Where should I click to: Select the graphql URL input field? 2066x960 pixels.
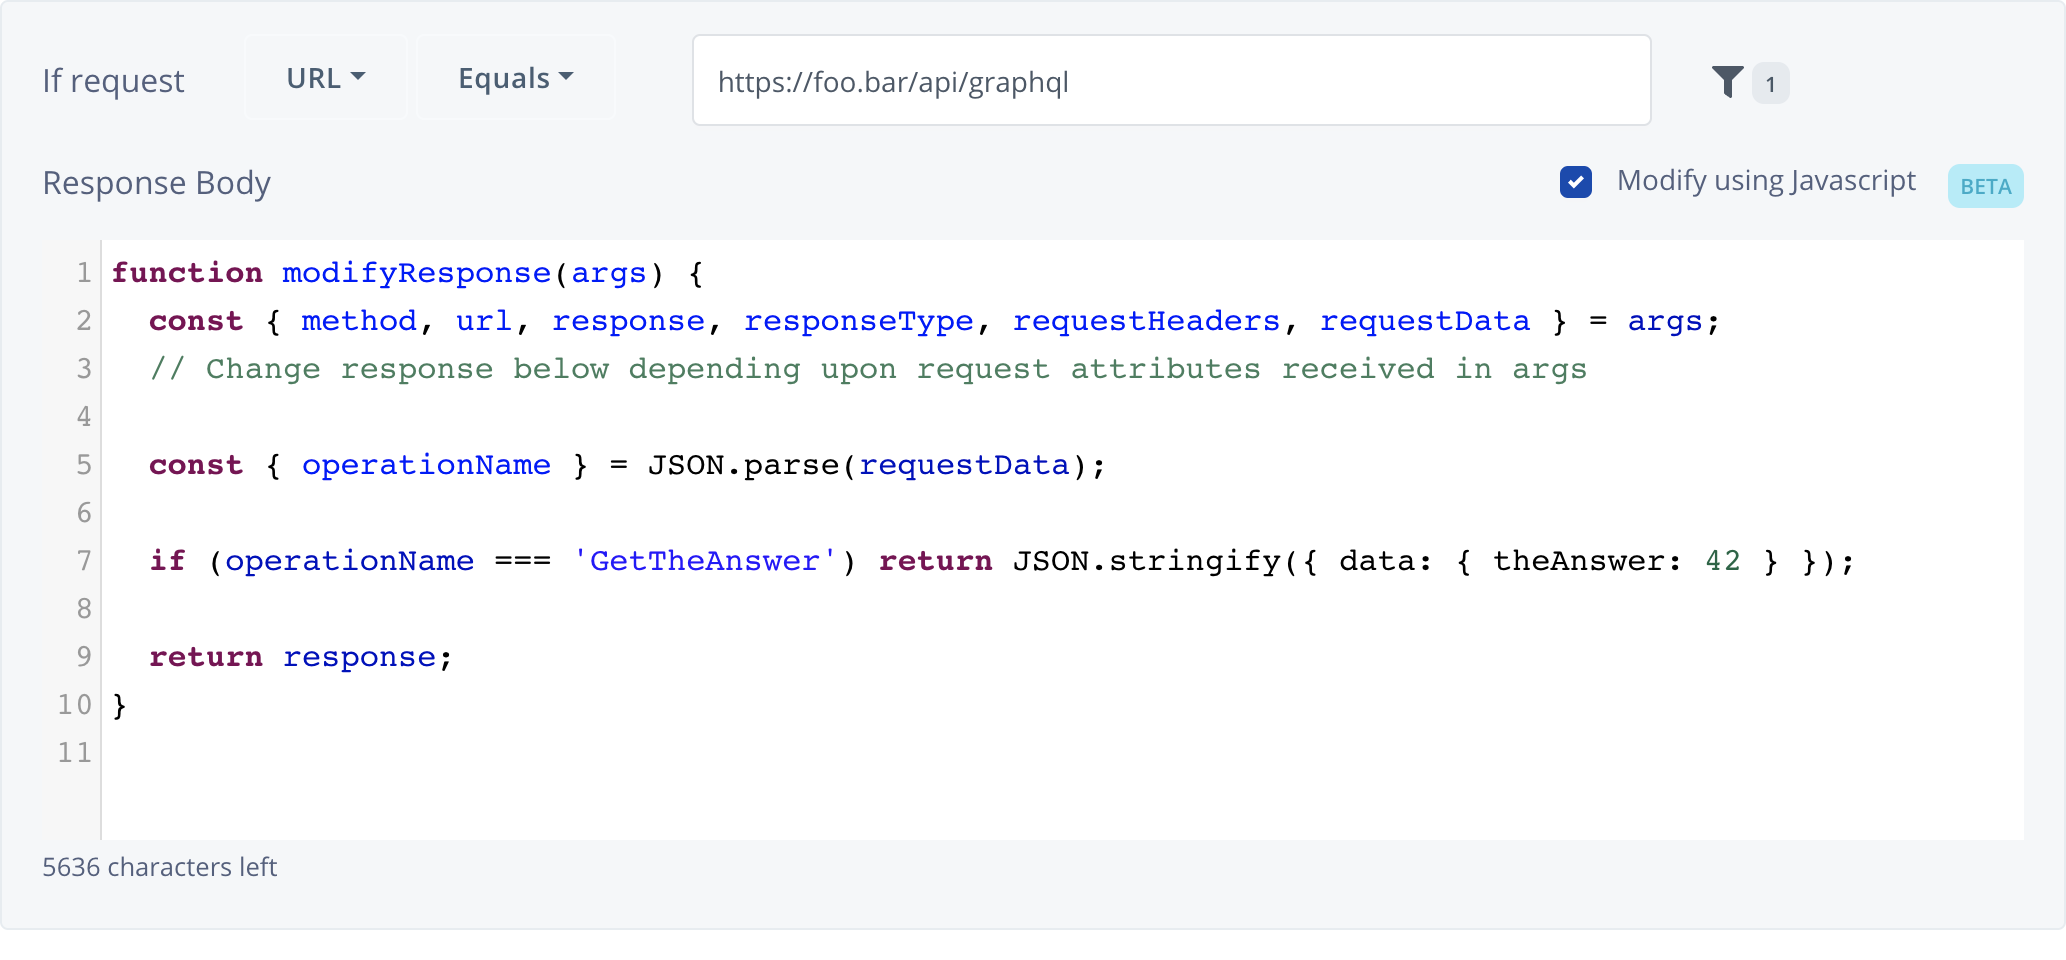click(1170, 82)
